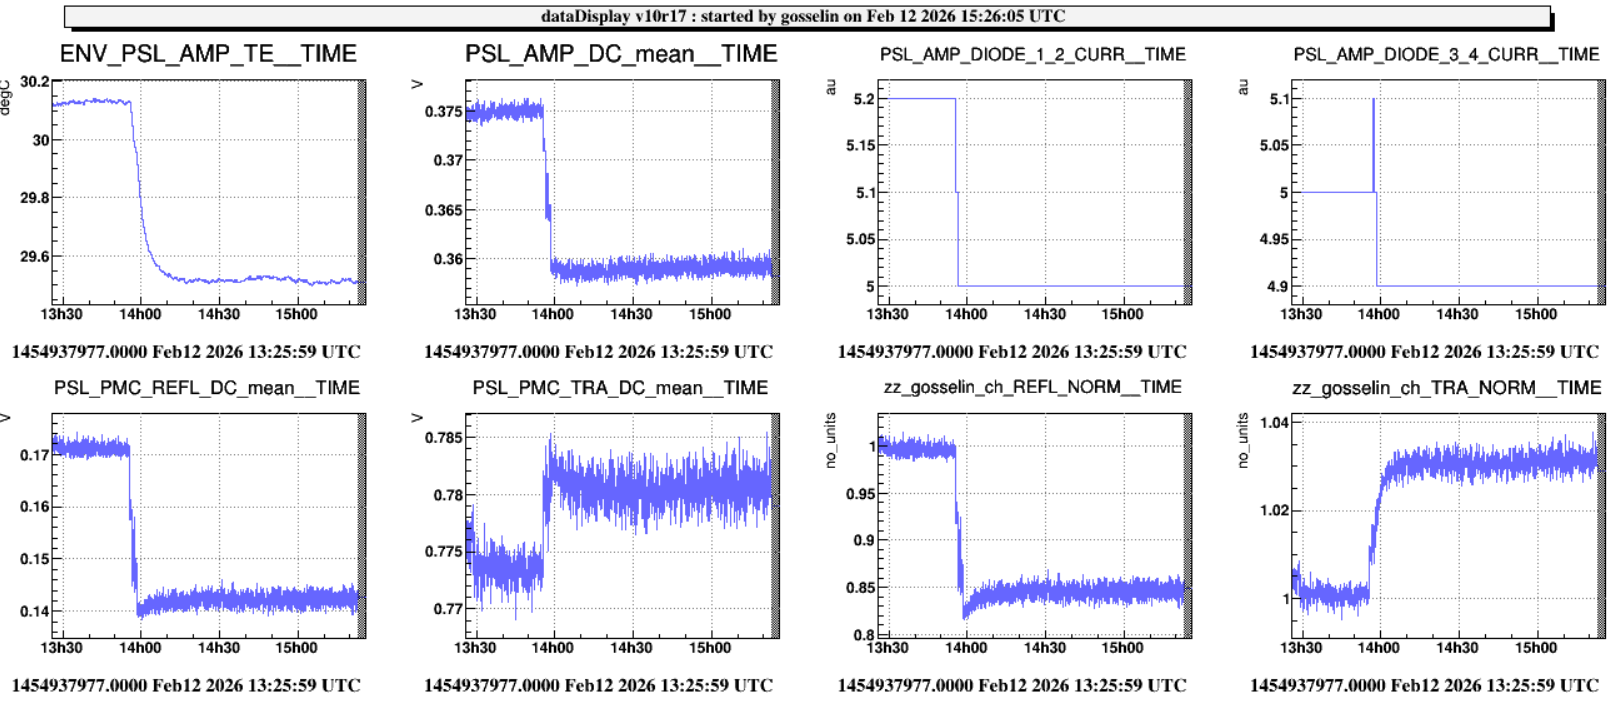Click the 15h00 tick on PSL_AMP_DC_mean plot
Viewport: 1616px width, 701px height.
709,314
